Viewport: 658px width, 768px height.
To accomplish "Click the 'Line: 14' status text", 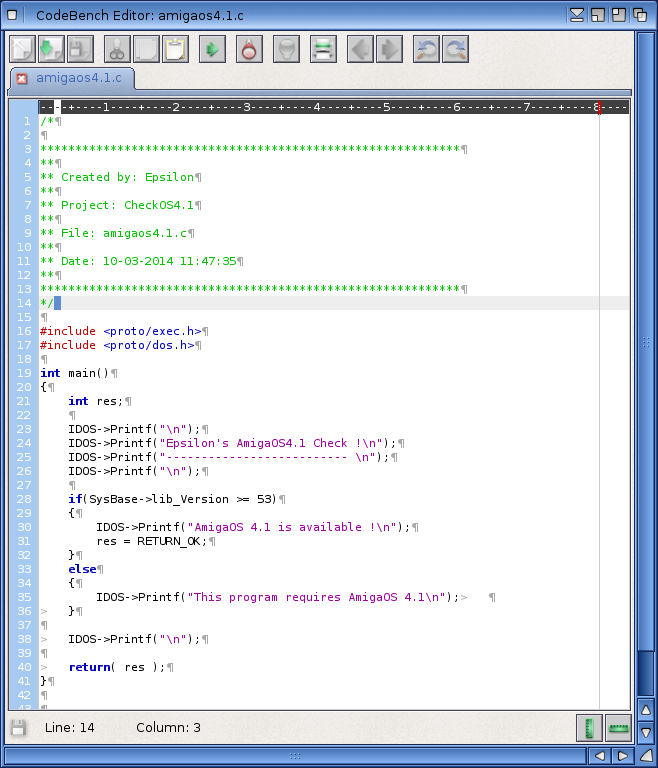I will tap(70, 728).
